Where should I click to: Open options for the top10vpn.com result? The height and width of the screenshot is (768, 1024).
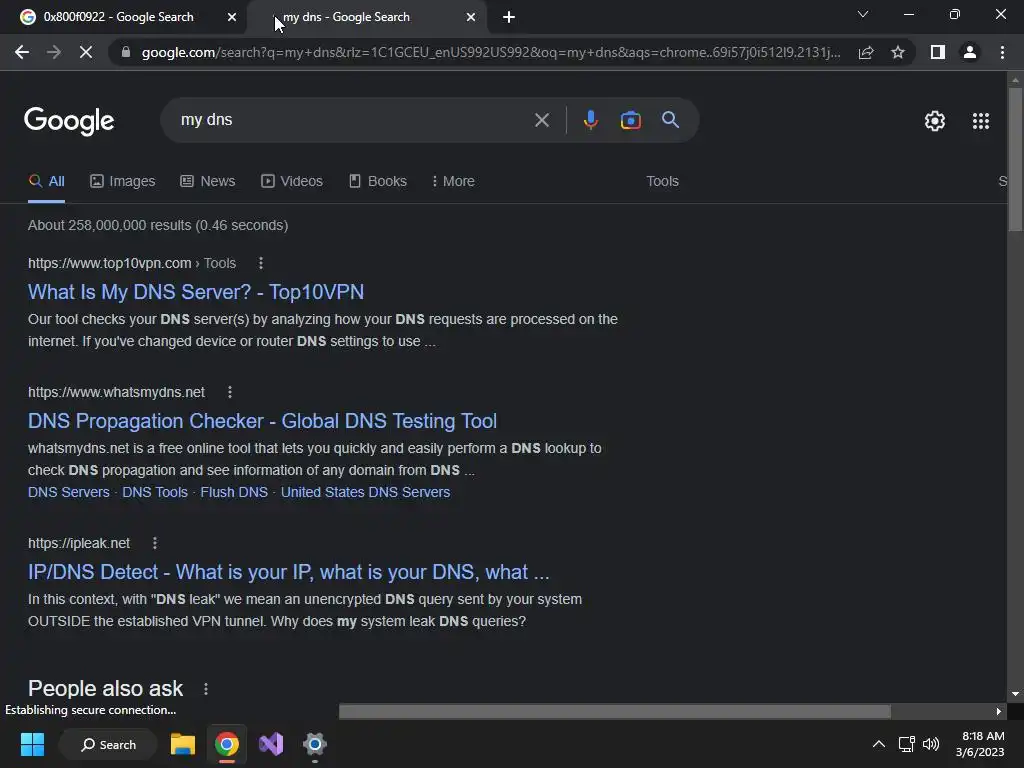(261, 263)
